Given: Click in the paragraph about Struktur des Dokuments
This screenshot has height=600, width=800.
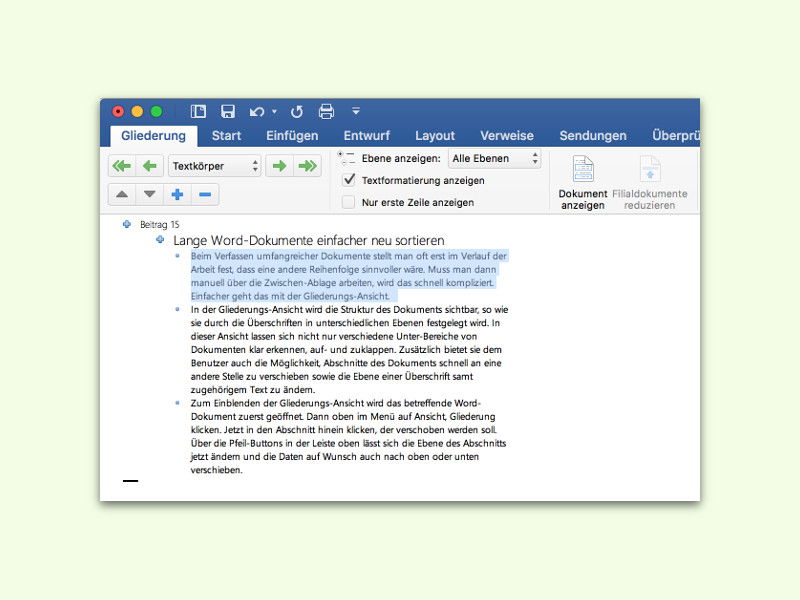Looking at the screenshot, I should coord(349,349).
